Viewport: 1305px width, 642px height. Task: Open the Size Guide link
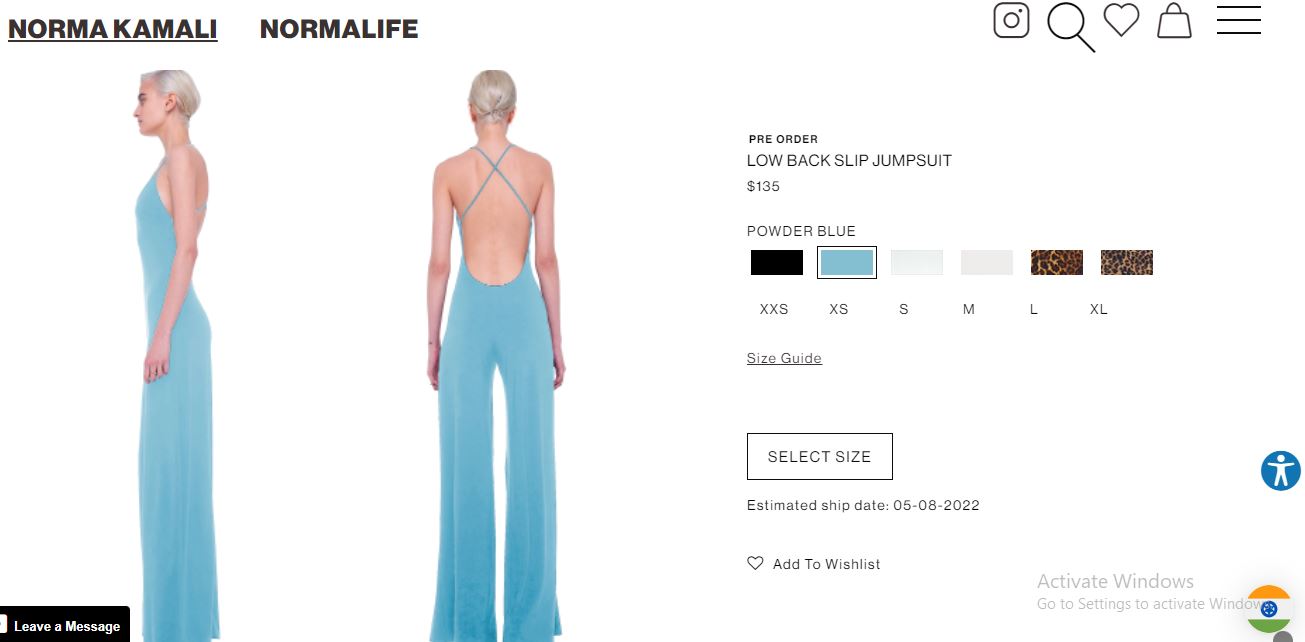click(x=784, y=358)
